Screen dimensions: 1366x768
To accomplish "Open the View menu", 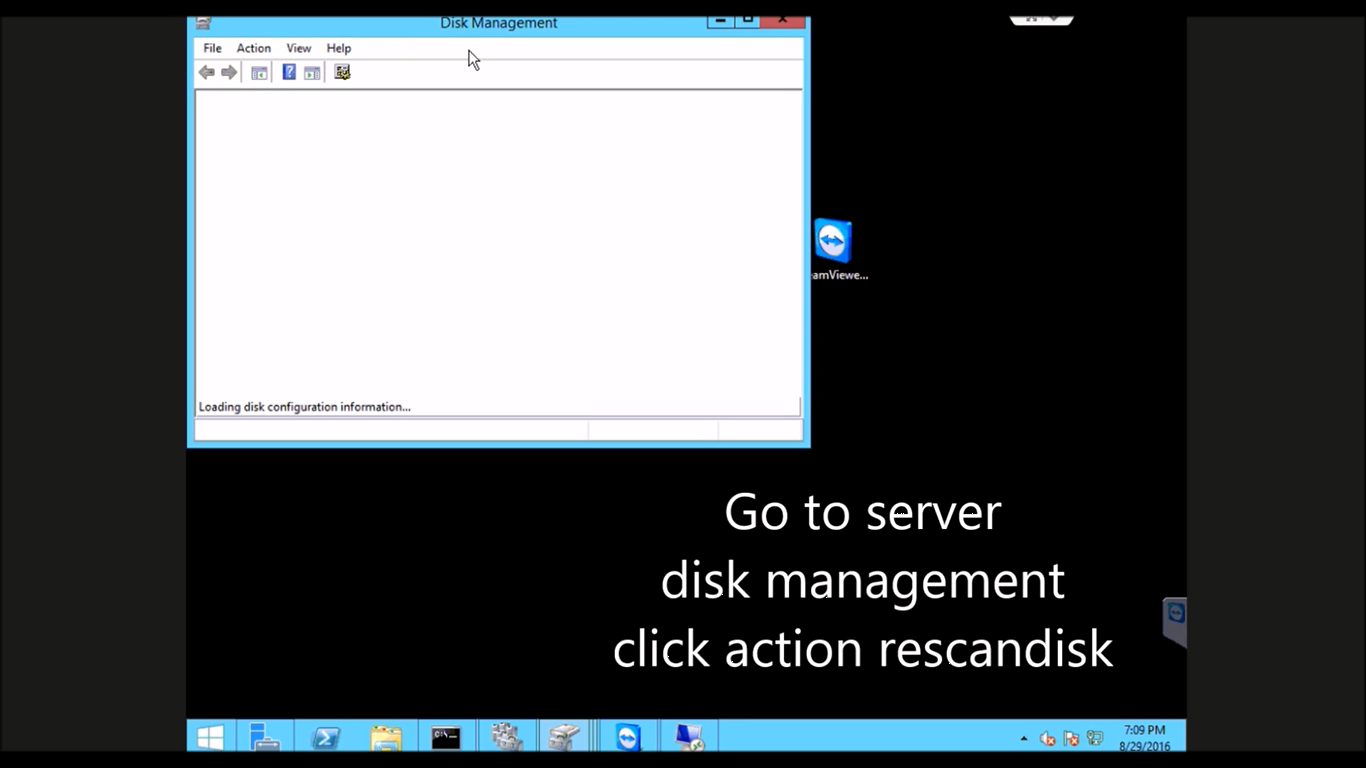I will (x=298, y=48).
